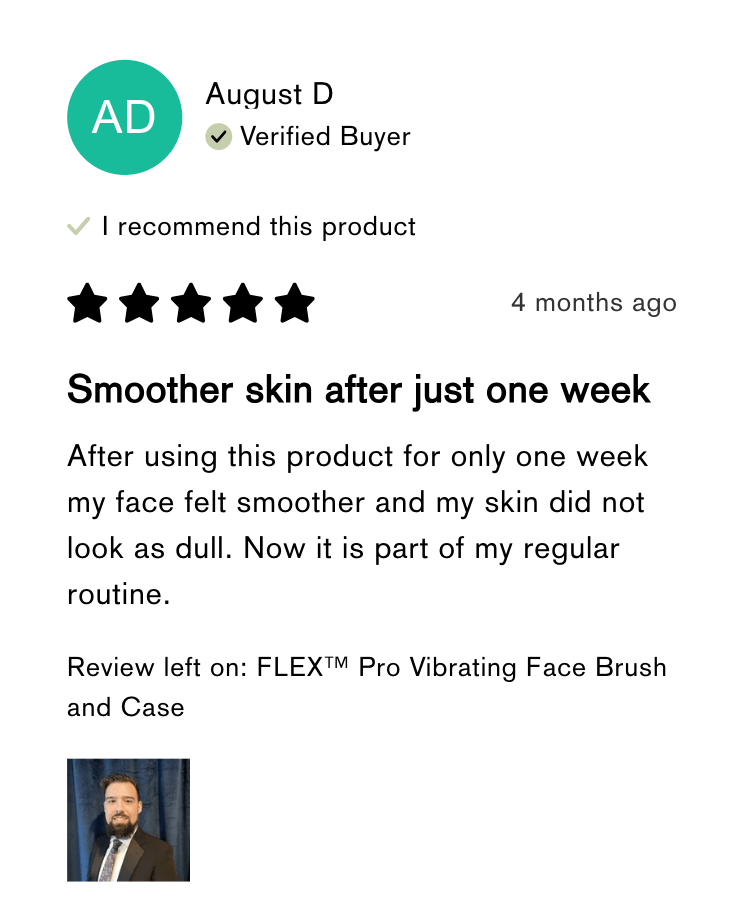Click the first rating star

pos(87,303)
